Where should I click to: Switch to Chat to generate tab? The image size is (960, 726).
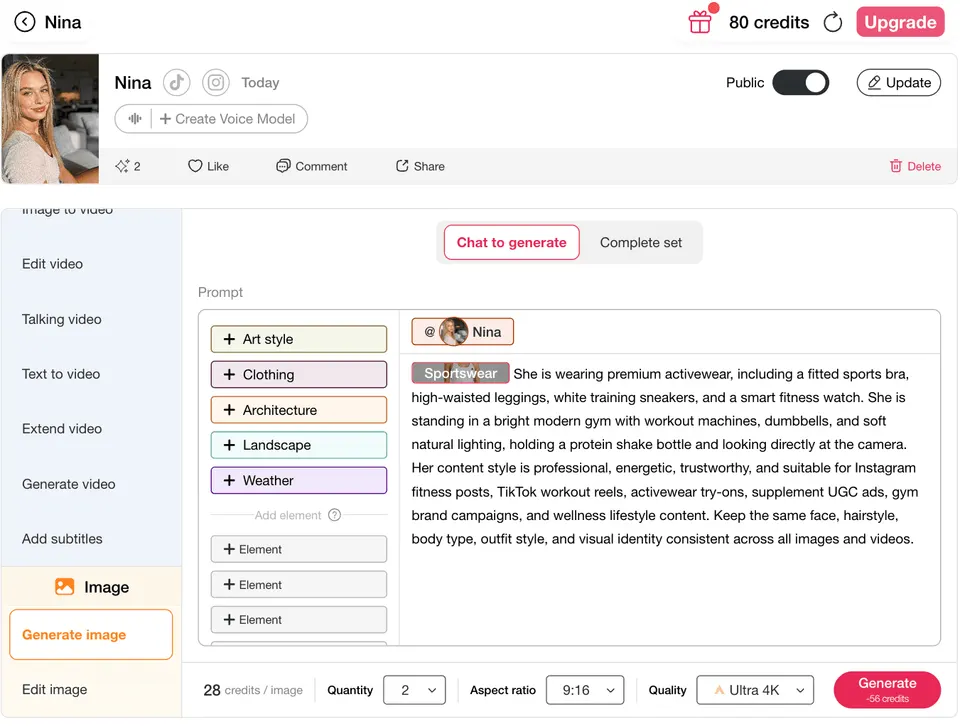(x=511, y=242)
